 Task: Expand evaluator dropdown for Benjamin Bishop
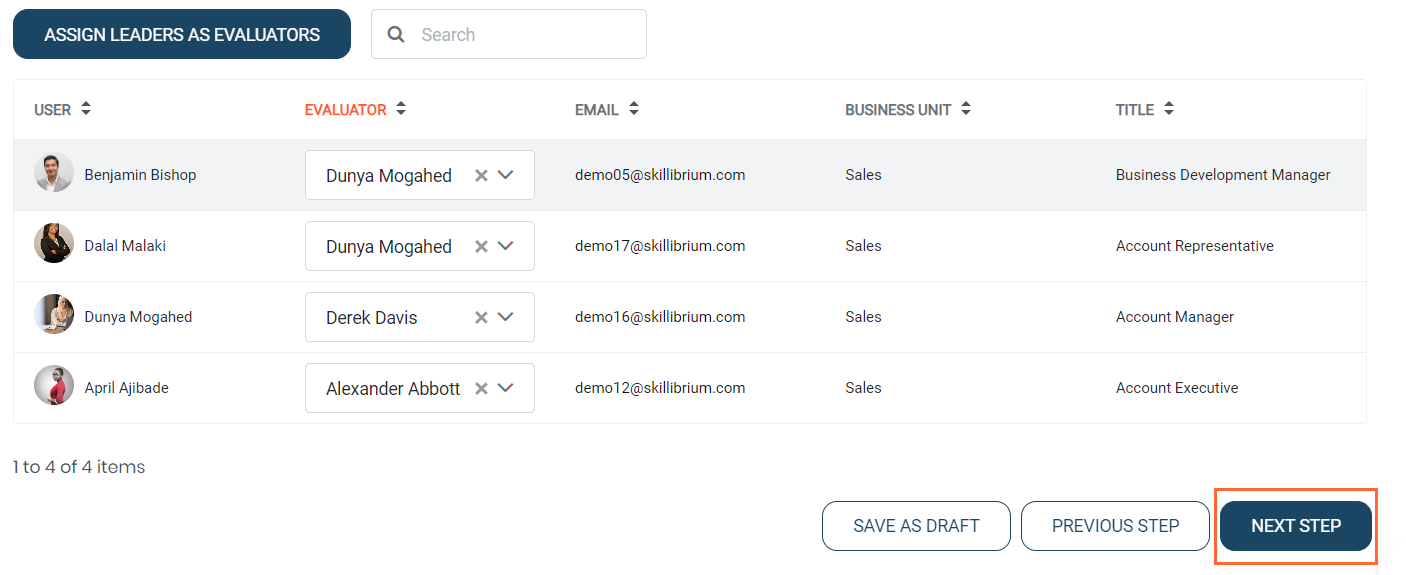pyautogui.click(x=506, y=175)
